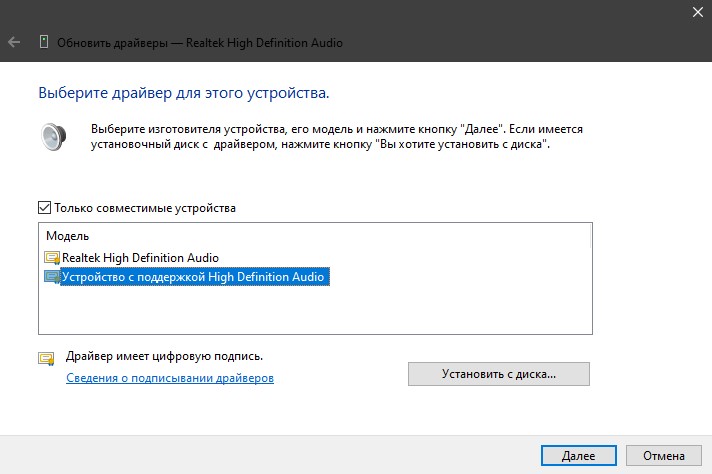712x474 pixels.
Task: Click signed driver certificate icon
Action: [46, 359]
